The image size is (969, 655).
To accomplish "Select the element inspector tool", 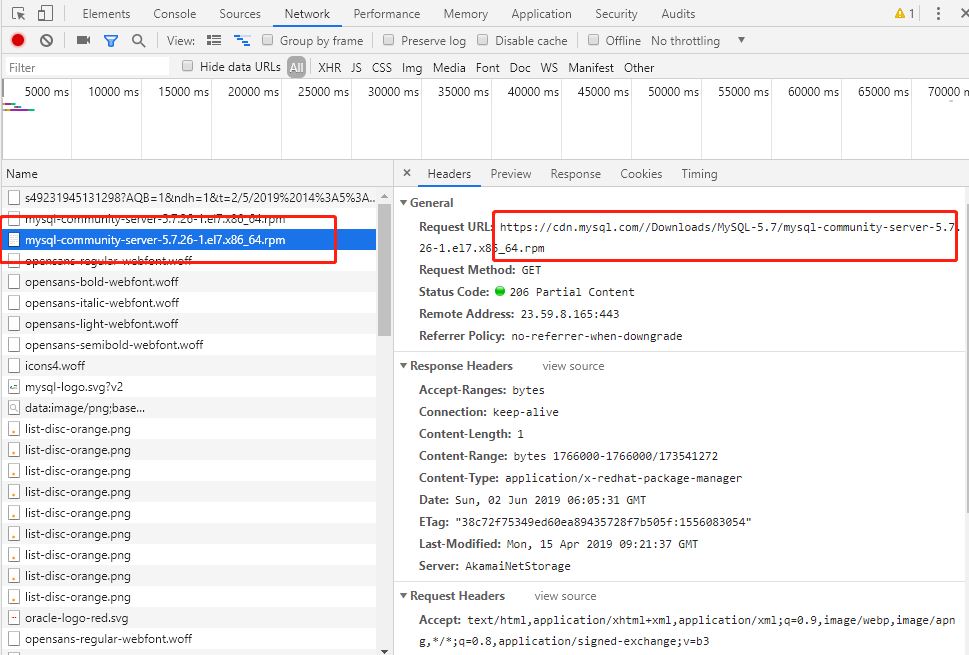I will pos(18,14).
